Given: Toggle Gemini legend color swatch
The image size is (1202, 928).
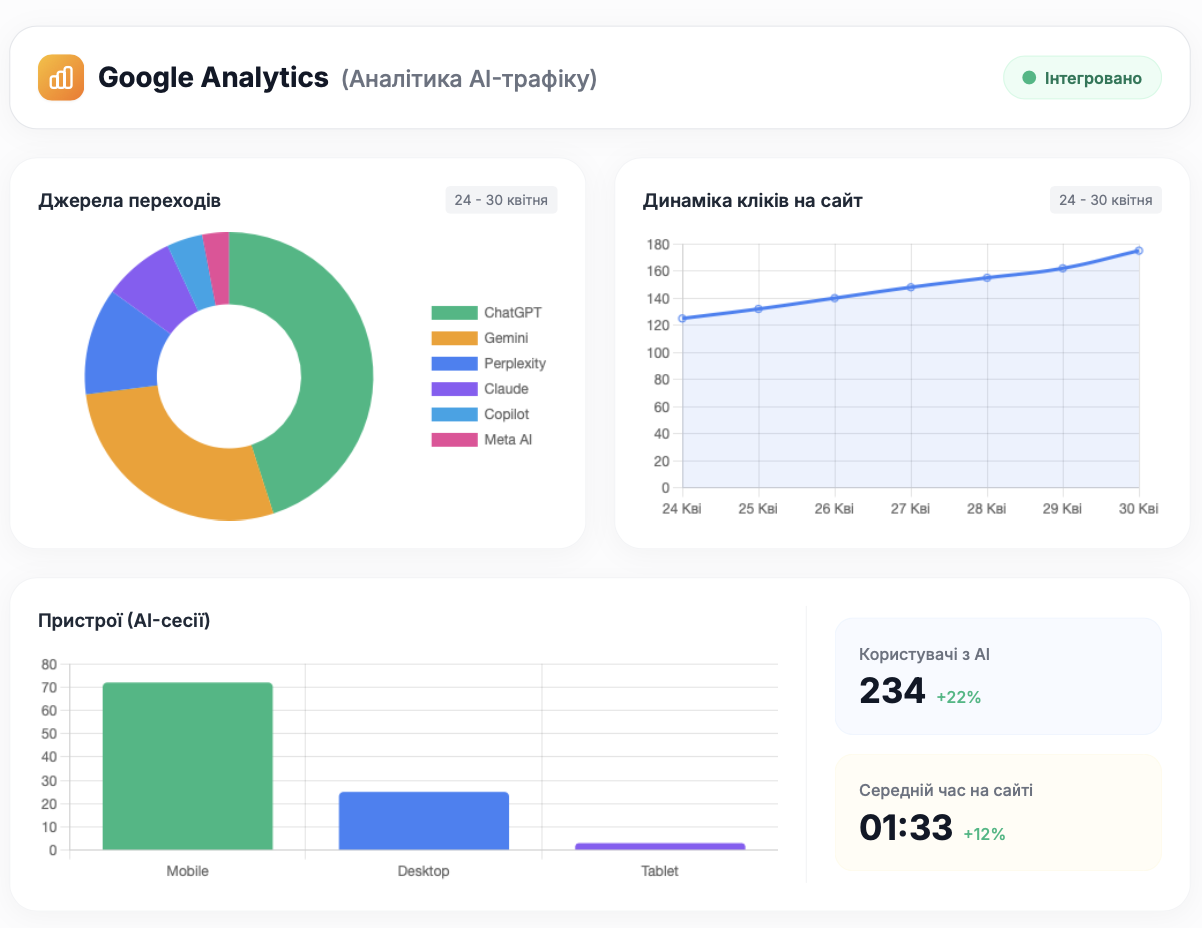Looking at the screenshot, I should pyautogui.click(x=454, y=338).
